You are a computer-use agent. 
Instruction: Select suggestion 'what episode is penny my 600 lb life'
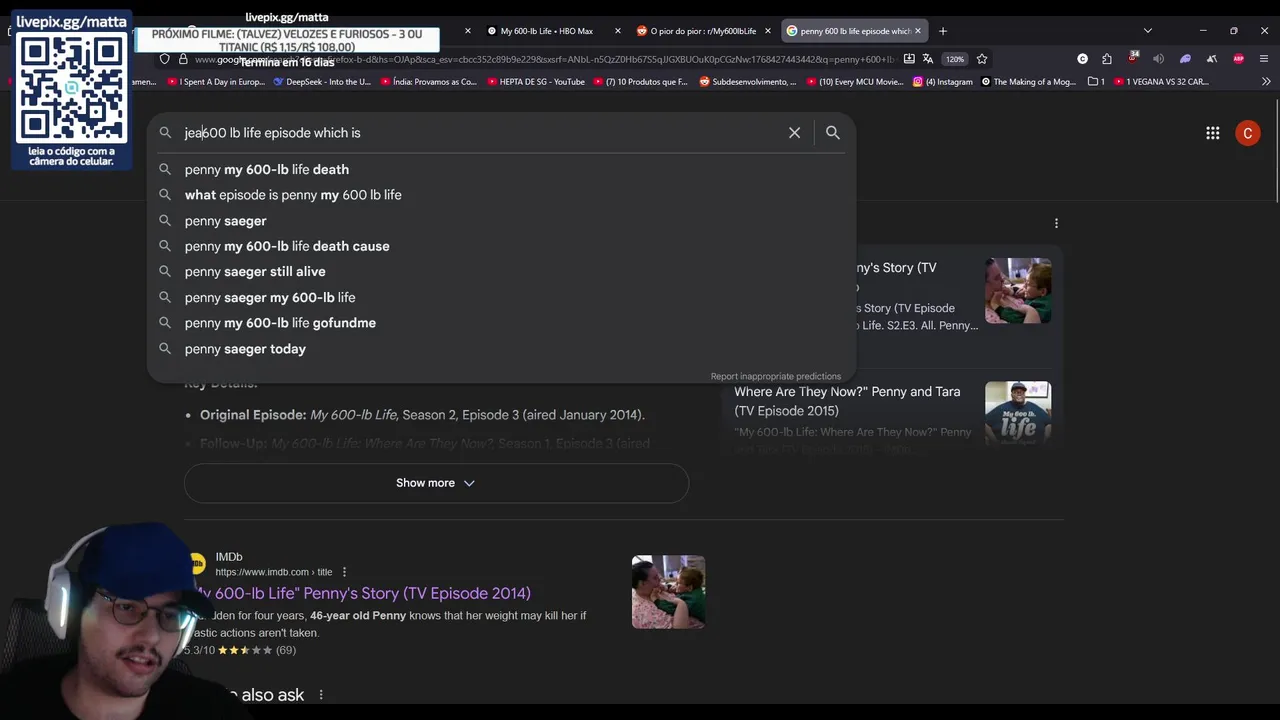pos(501,195)
